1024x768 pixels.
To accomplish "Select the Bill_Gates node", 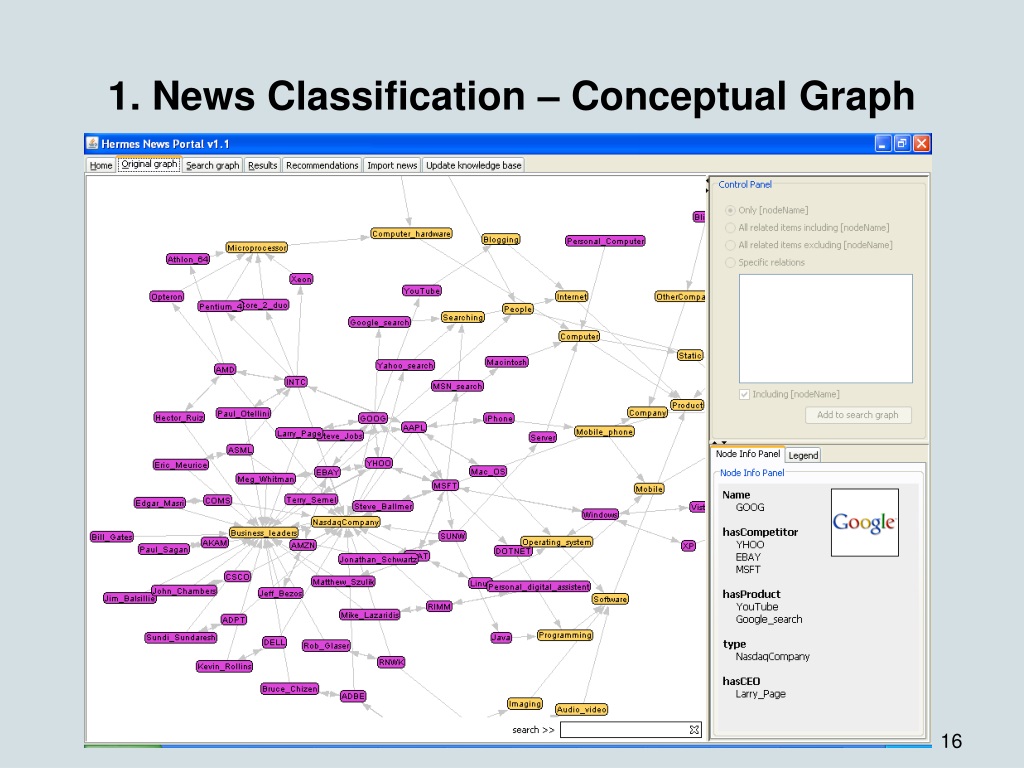I will point(112,537).
